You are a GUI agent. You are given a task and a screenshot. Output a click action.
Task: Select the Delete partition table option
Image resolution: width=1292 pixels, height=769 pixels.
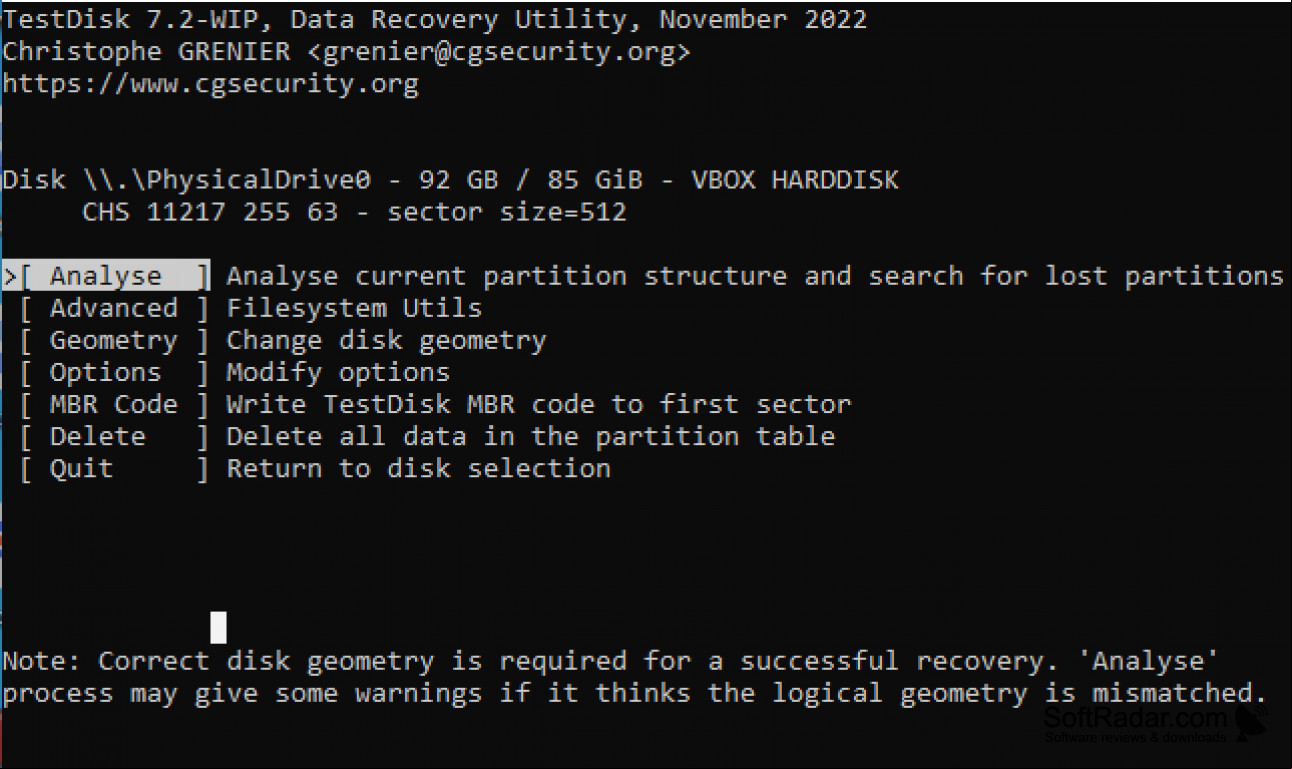coord(114,436)
